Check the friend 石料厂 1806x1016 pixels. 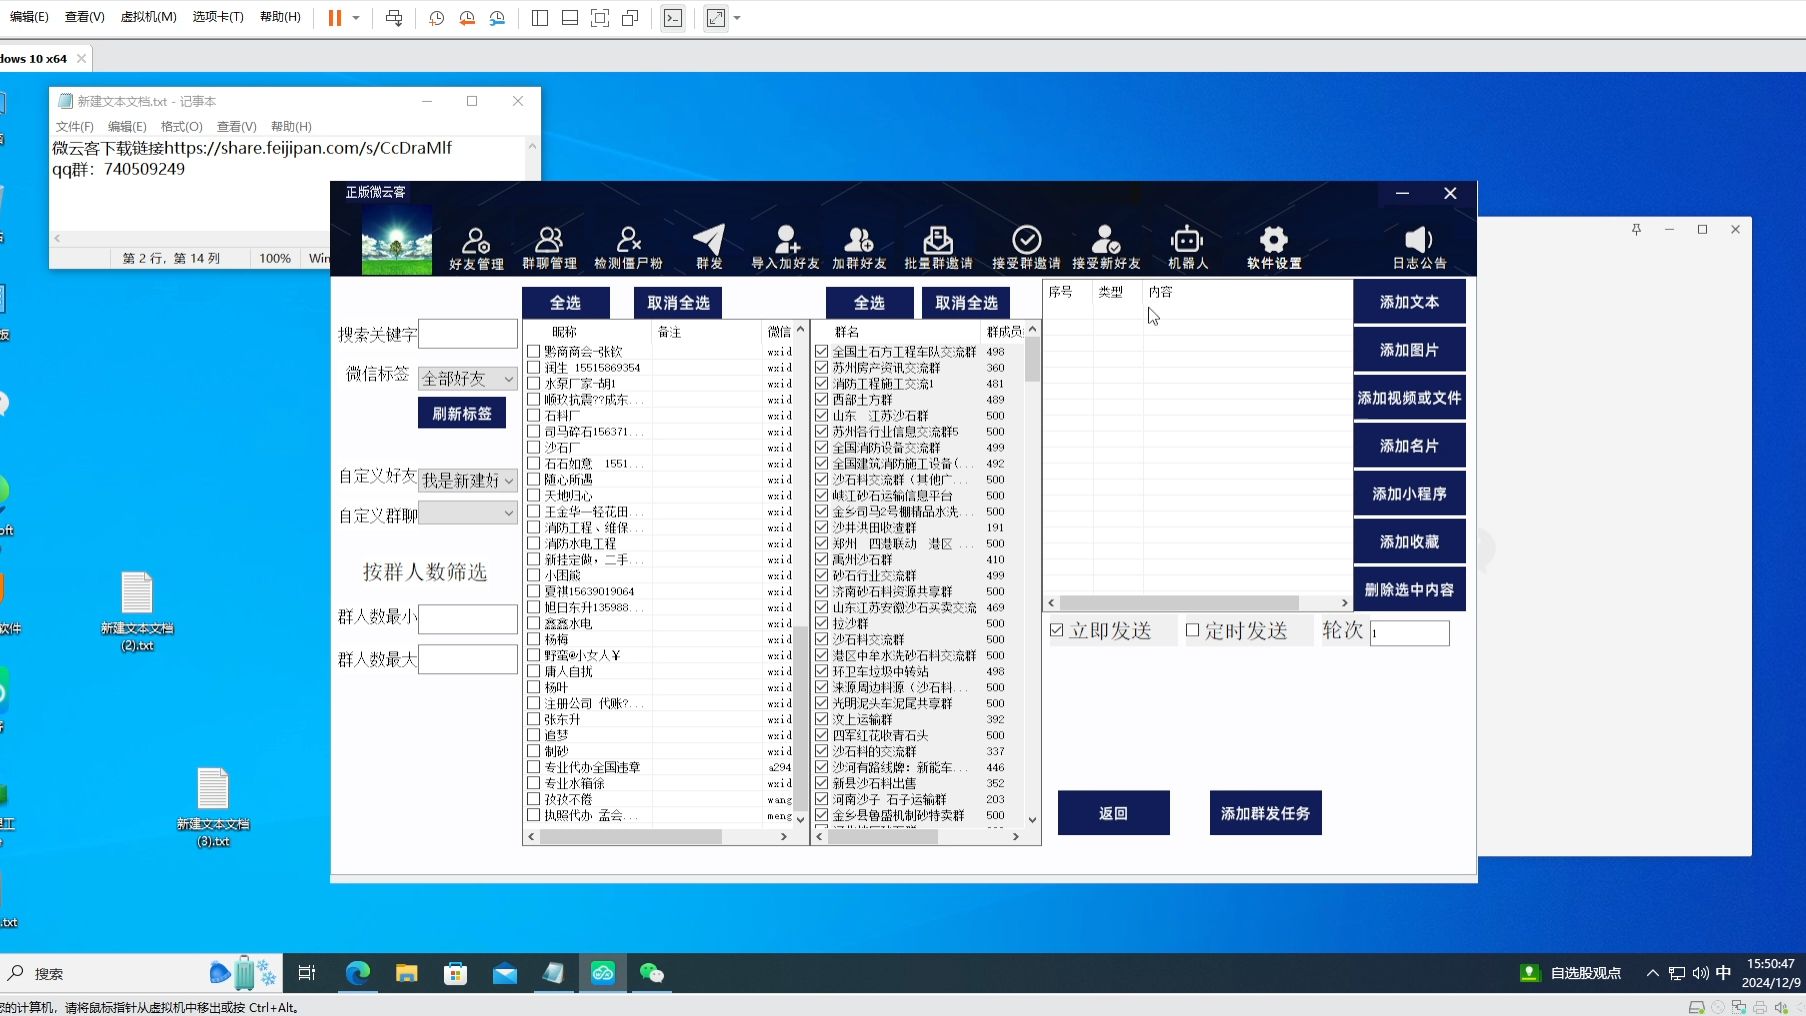pos(534,415)
